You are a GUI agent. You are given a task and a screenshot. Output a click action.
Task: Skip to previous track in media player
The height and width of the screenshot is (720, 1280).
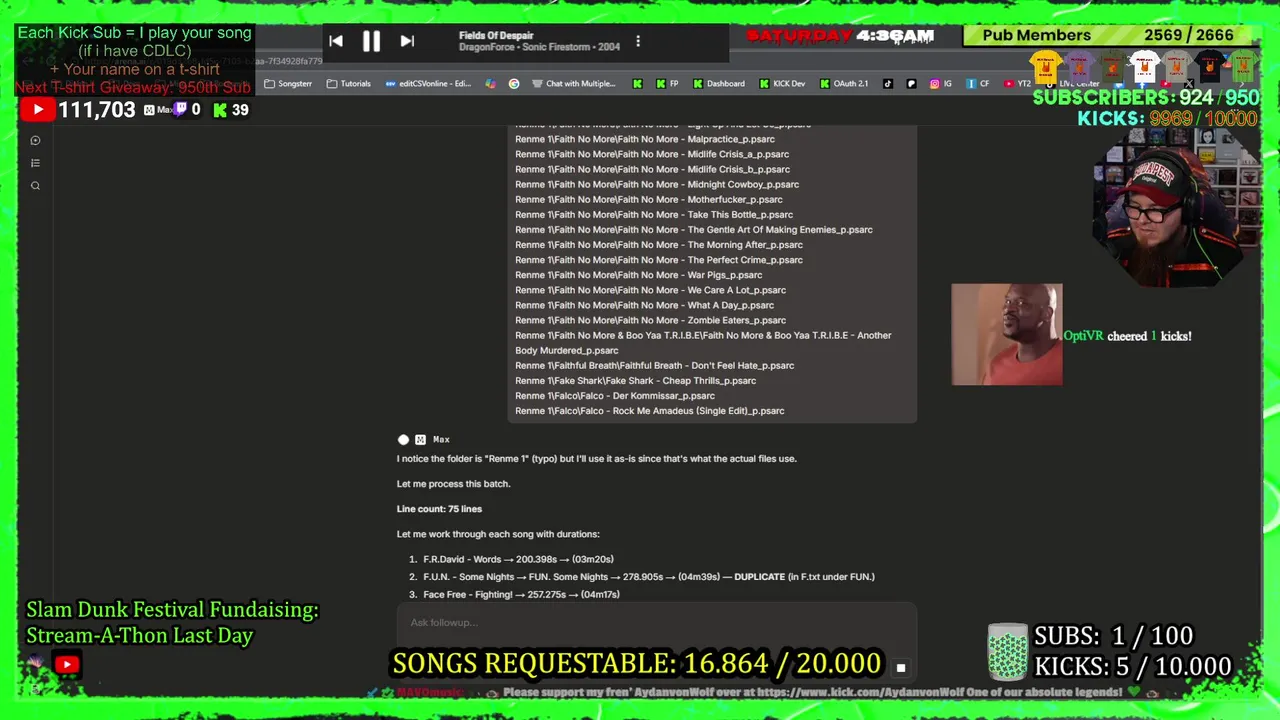tap(336, 41)
